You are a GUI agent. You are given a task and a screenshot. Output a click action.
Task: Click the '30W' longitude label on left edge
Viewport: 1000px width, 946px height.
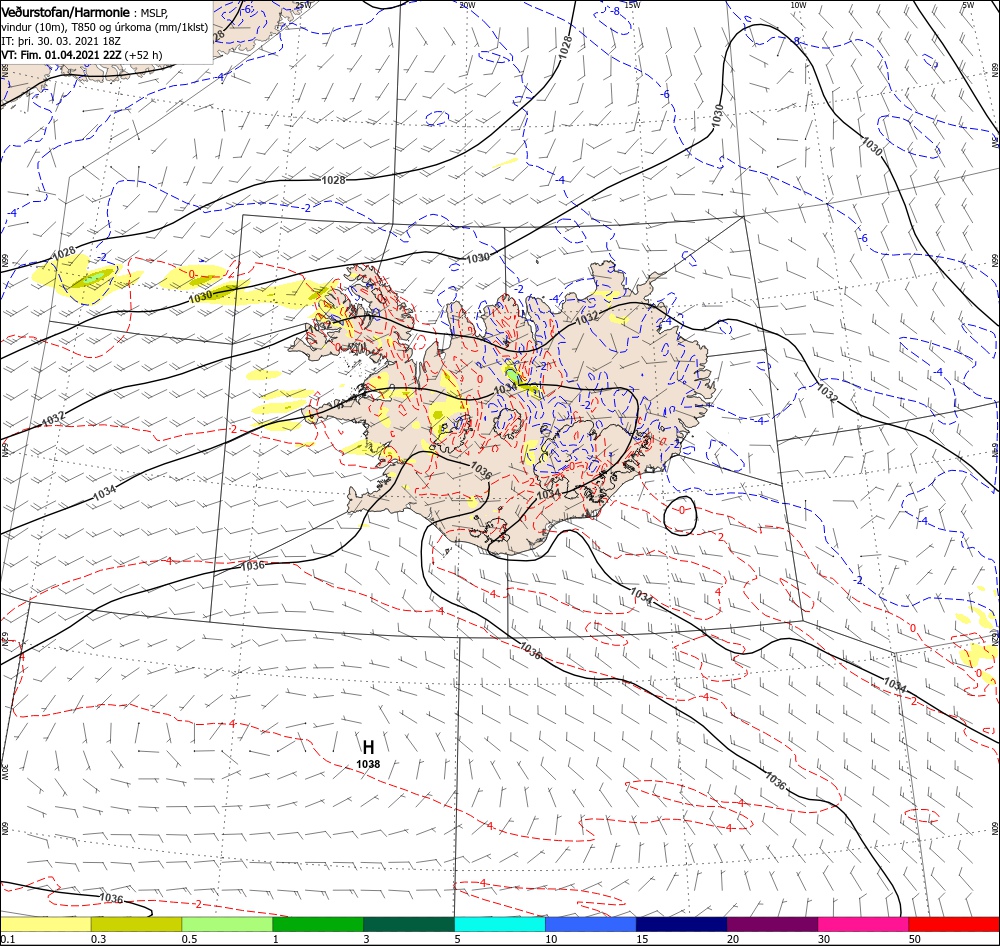[4, 772]
